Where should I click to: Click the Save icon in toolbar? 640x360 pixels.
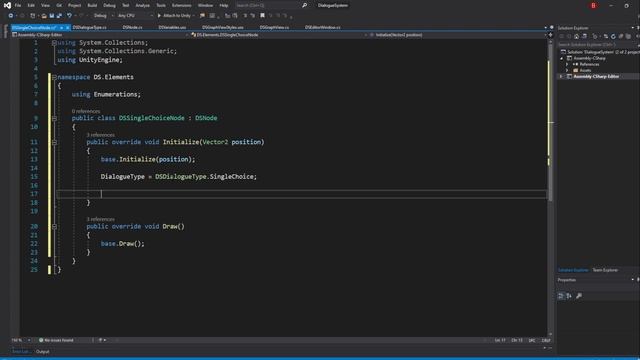(x=52, y=16)
